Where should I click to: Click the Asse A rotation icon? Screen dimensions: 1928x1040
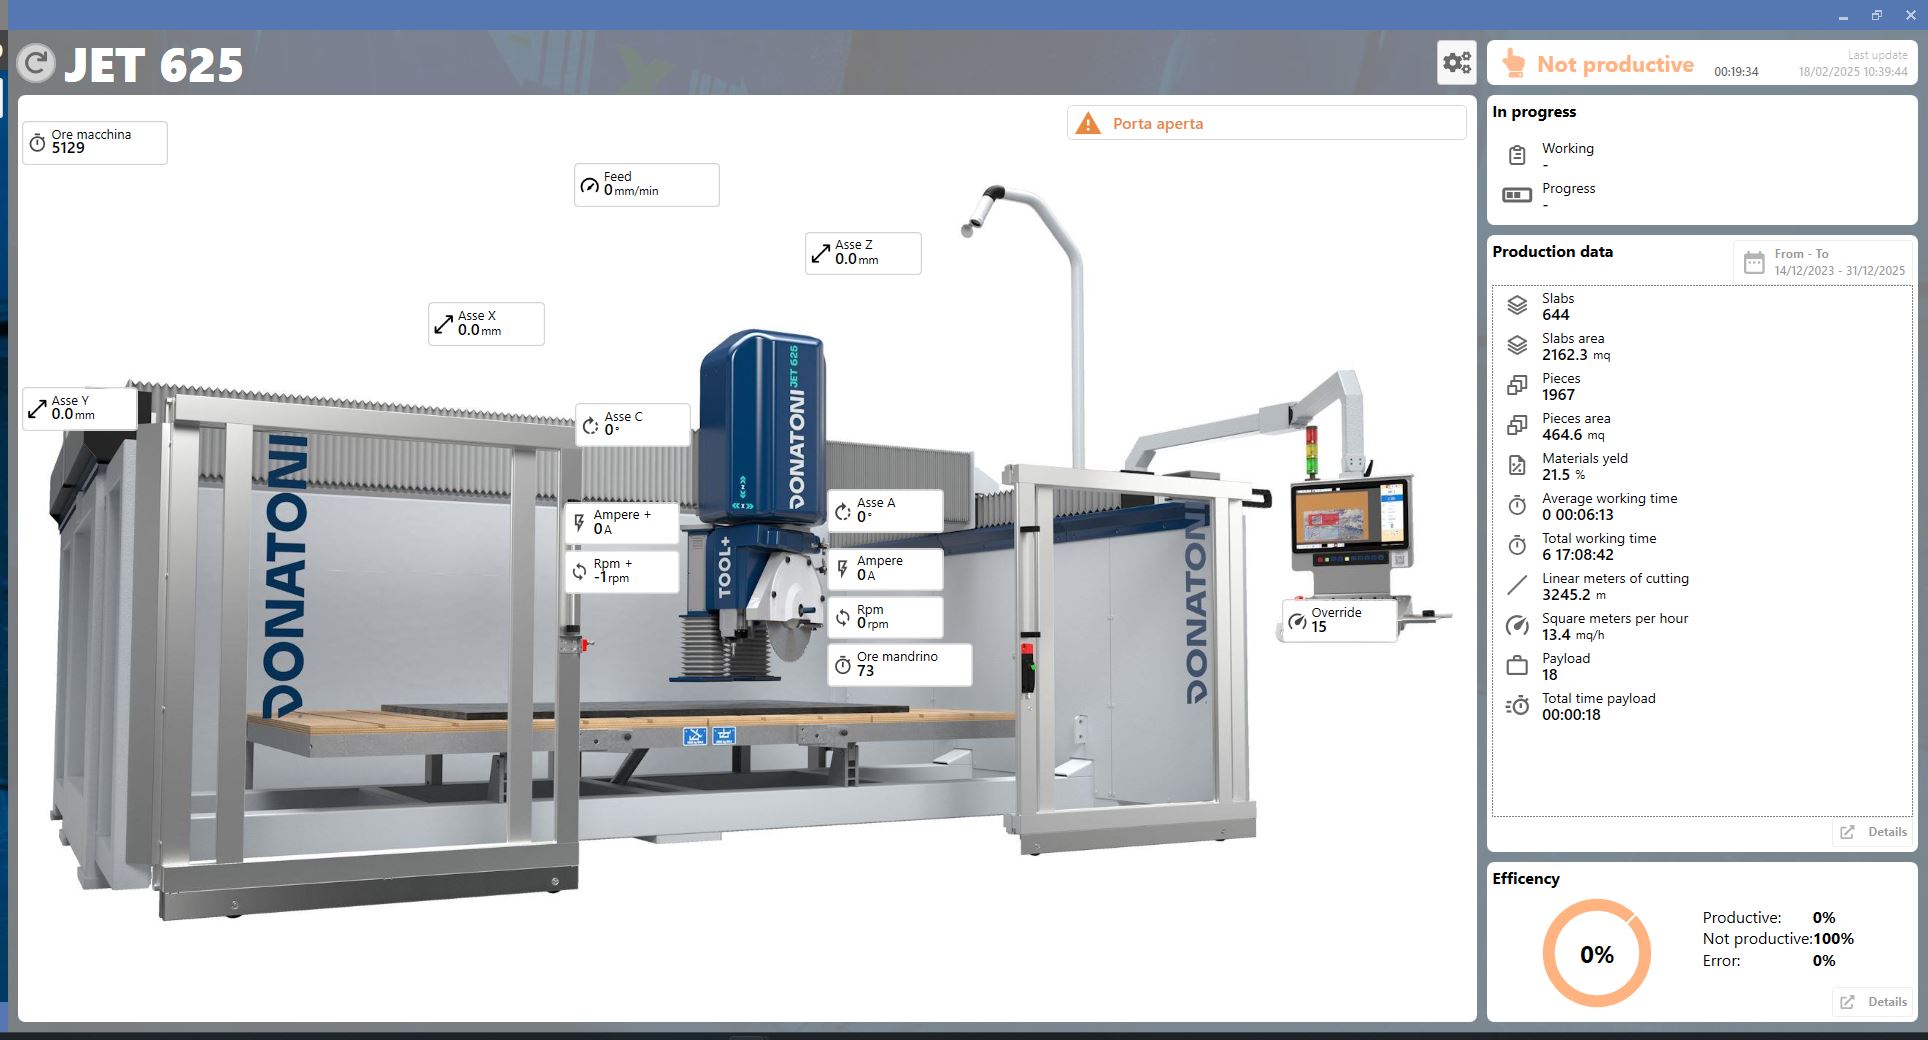point(843,511)
